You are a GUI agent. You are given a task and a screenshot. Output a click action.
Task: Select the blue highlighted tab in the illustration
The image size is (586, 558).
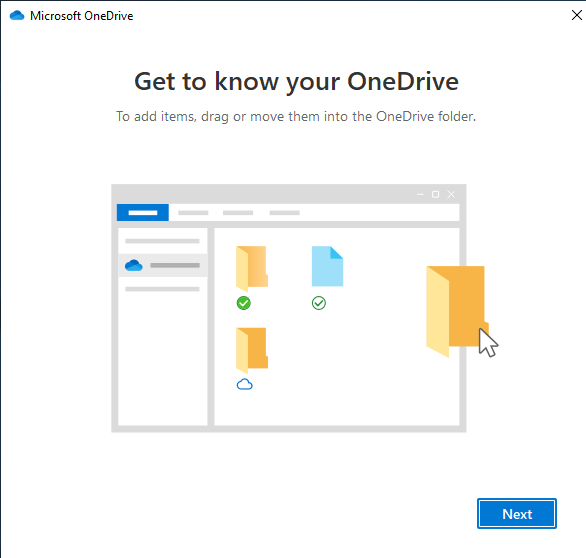click(x=143, y=213)
